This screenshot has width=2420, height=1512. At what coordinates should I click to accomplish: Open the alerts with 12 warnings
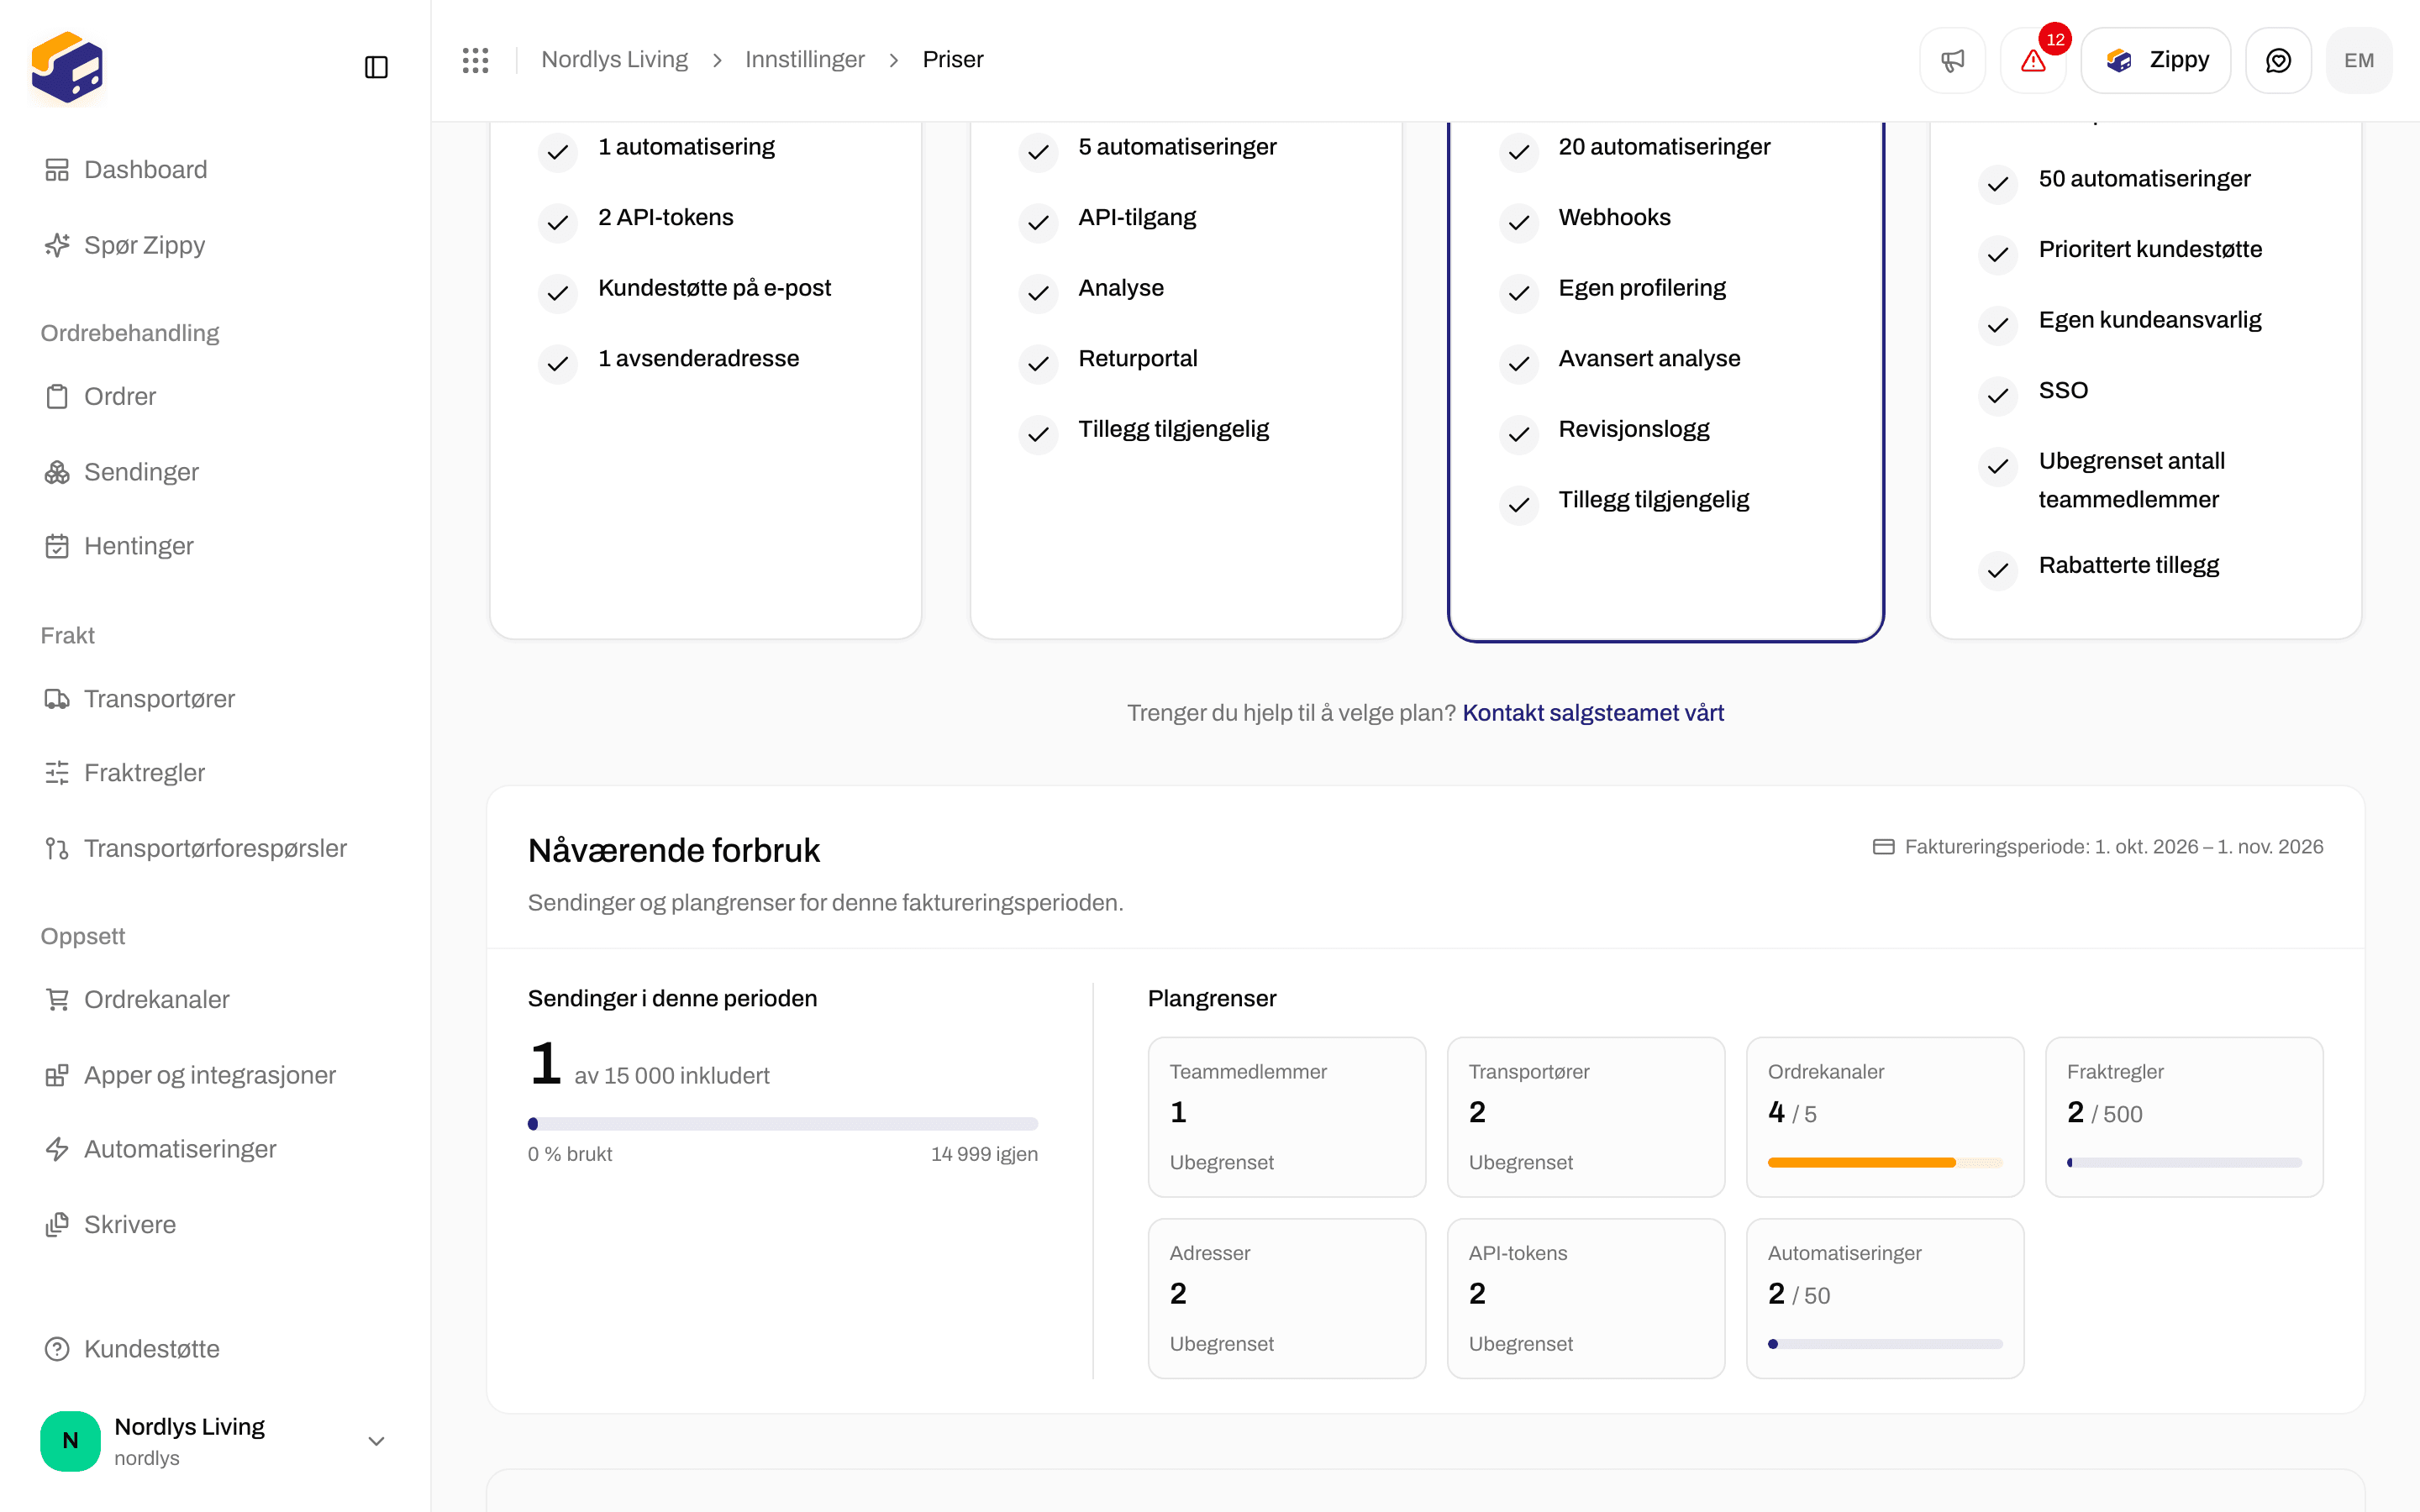[2033, 60]
